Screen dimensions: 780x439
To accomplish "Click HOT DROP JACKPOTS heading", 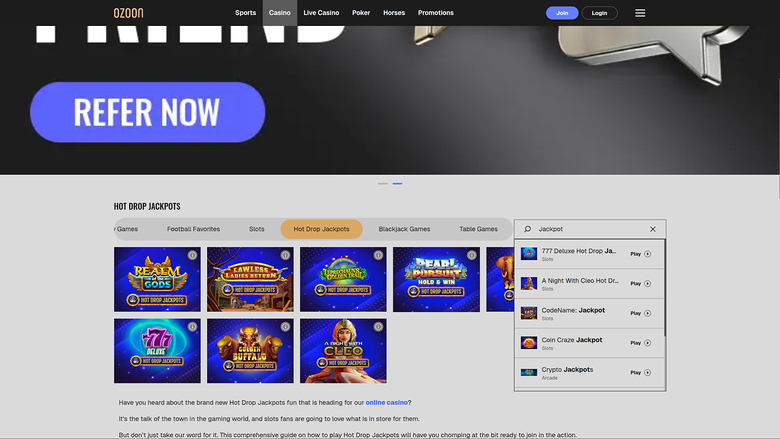I will [x=147, y=206].
